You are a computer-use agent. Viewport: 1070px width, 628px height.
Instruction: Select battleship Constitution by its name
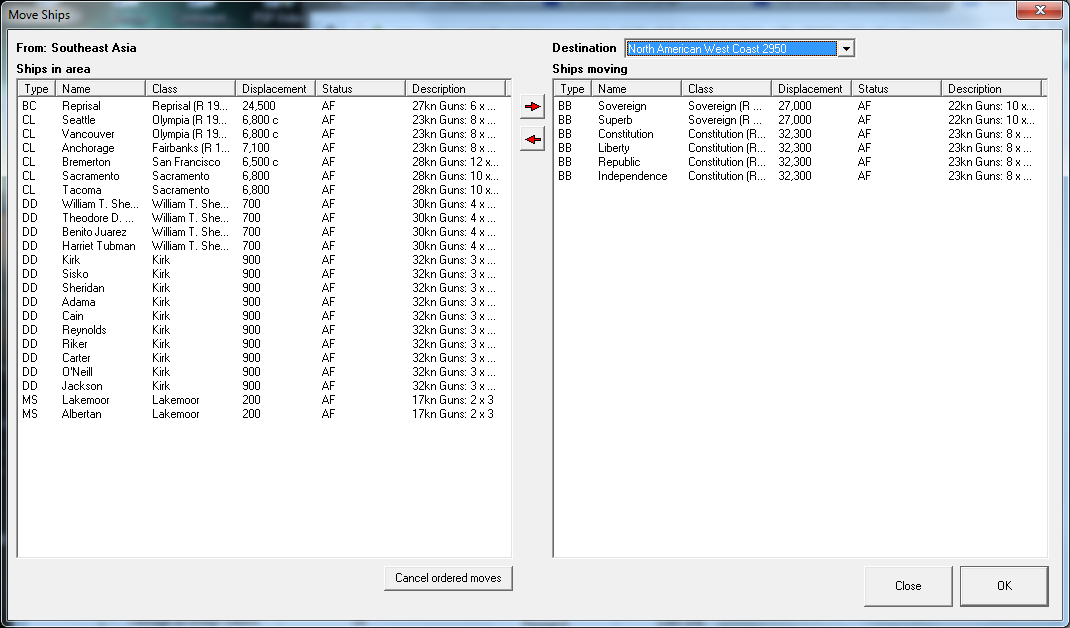(625, 134)
